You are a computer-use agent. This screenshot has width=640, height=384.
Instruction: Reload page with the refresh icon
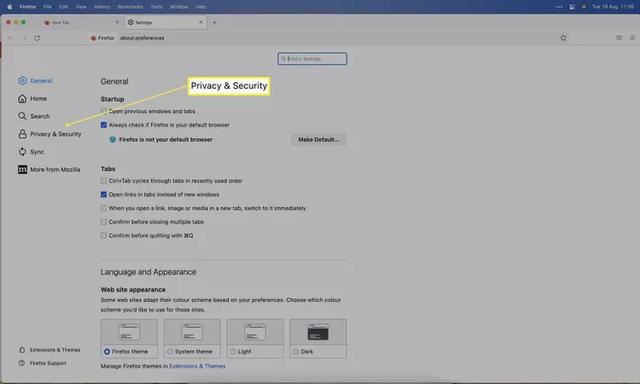37,38
